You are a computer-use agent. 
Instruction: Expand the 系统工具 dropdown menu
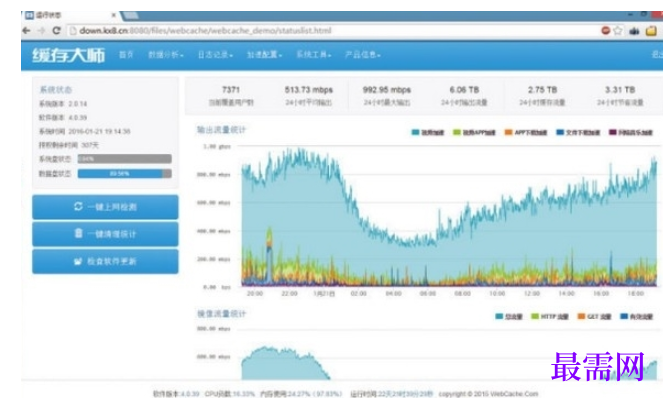point(313,55)
